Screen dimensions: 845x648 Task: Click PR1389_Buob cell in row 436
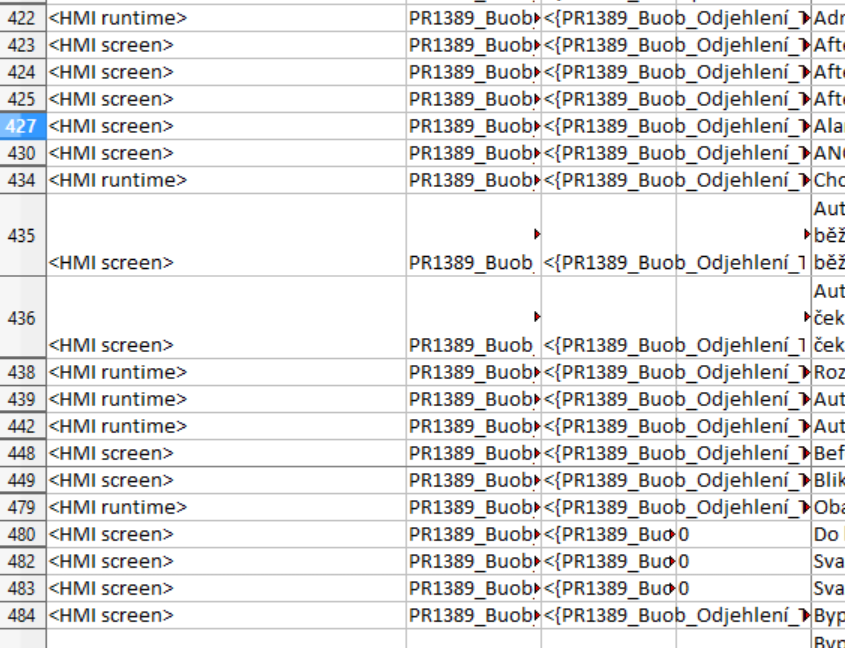pos(472,345)
